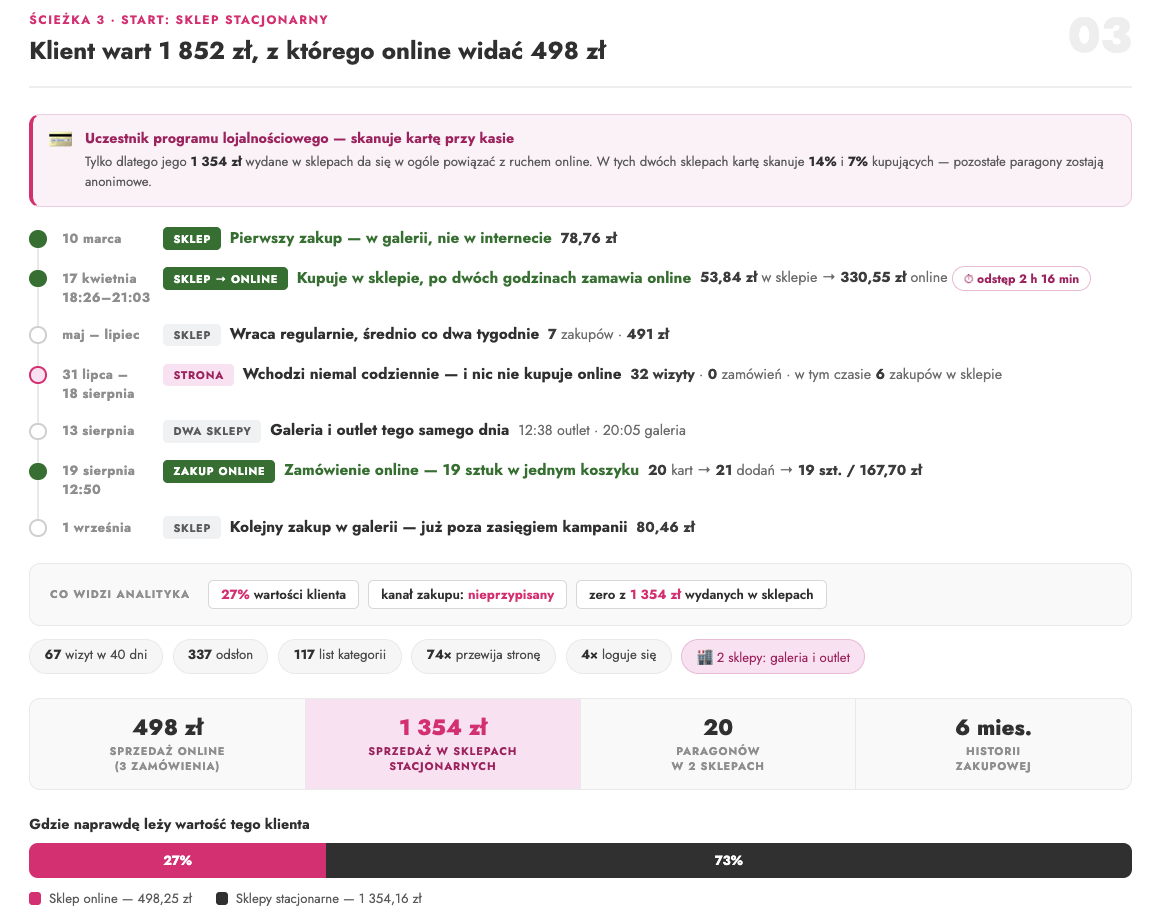The height and width of the screenshot is (923, 1157).
Task: Click the dark Sklepy stacjonarne legend swatch
Action: pyautogui.click(x=222, y=899)
